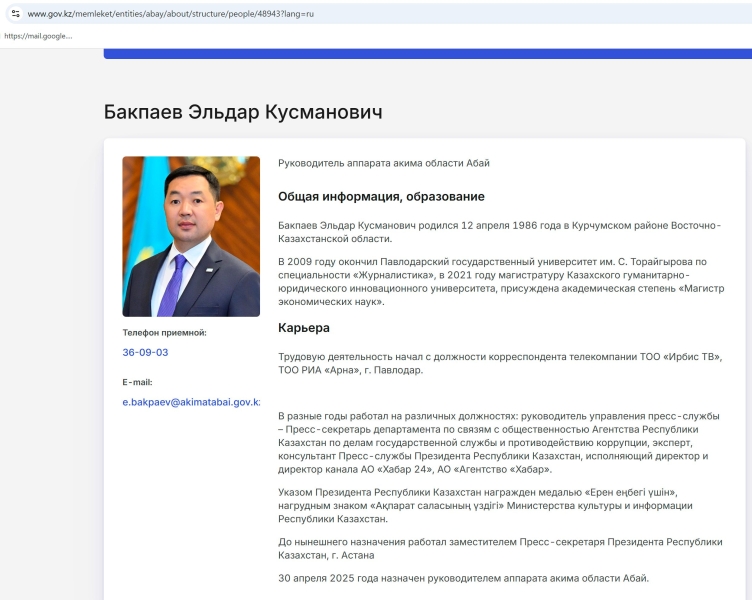Select the paragraph starting "До нынешнего назначения"
752x600 pixels.
point(500,549)
